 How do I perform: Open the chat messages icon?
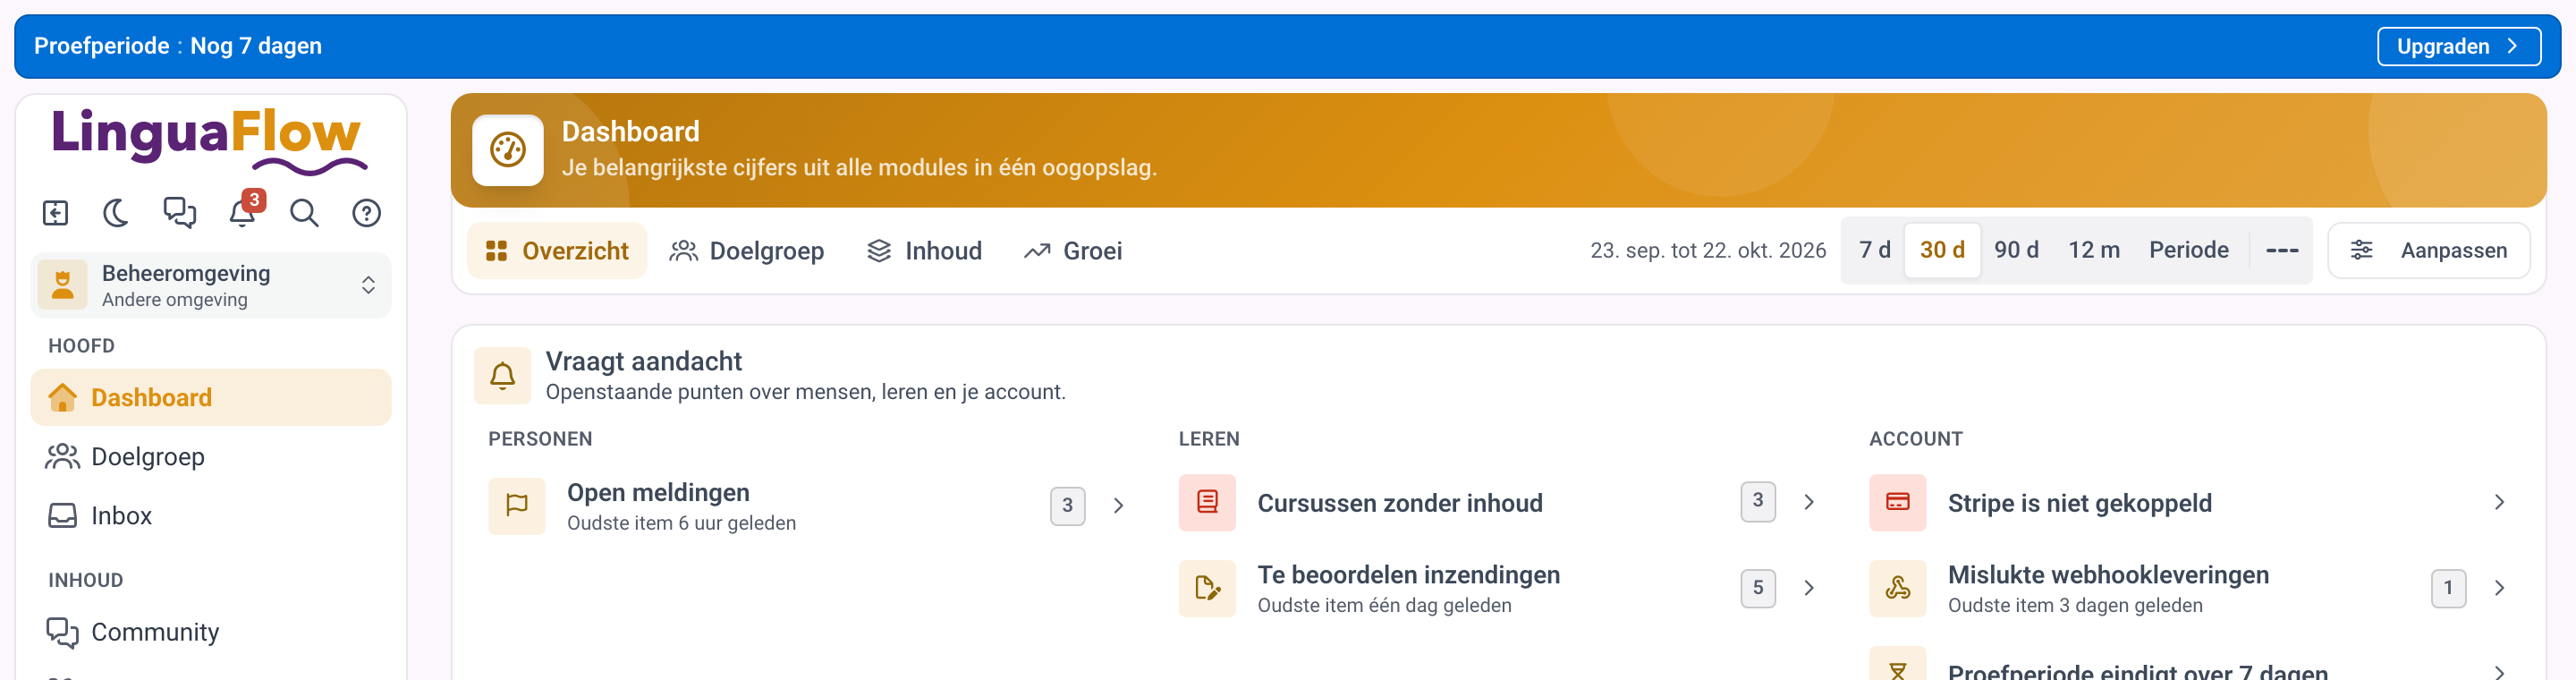tap(180, 213)
